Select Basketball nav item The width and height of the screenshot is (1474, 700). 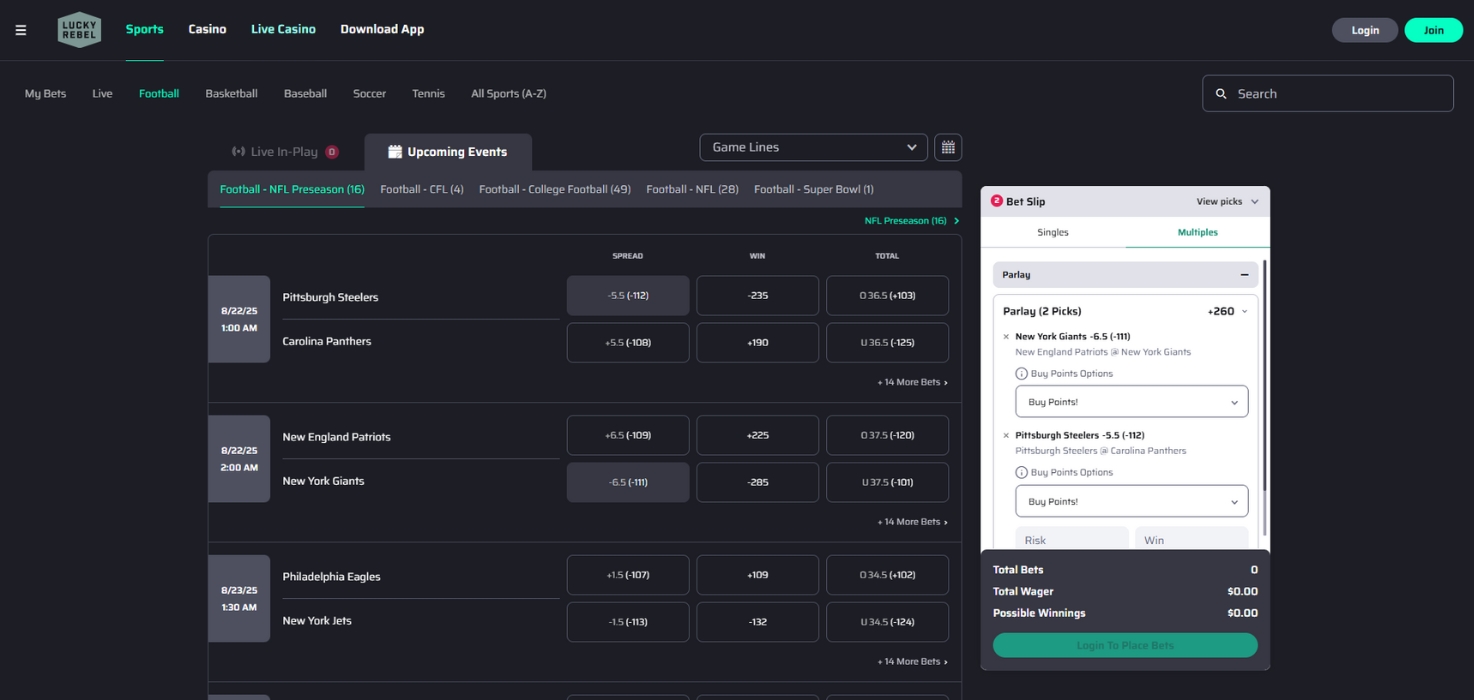click(x=231, y=94)
